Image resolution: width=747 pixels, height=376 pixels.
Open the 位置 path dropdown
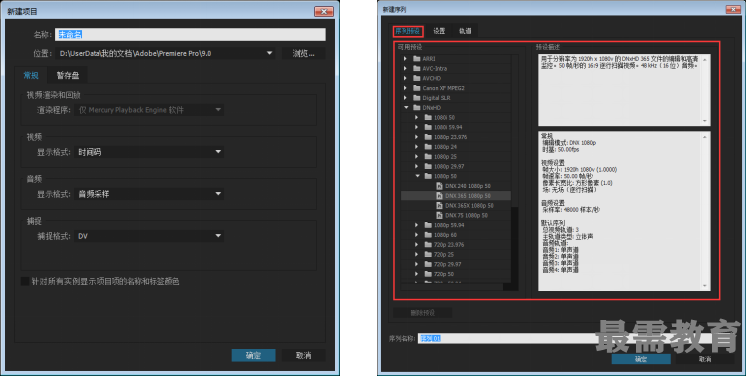[x=269, y=53]
